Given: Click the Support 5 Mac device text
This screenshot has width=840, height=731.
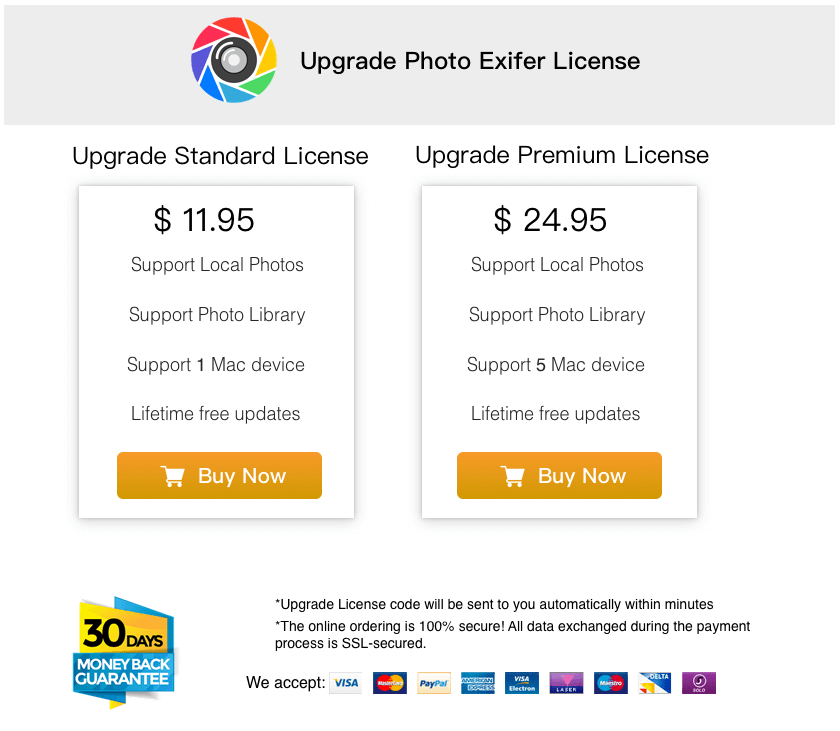Looking at the screenshot, I should tap(556, 365).
